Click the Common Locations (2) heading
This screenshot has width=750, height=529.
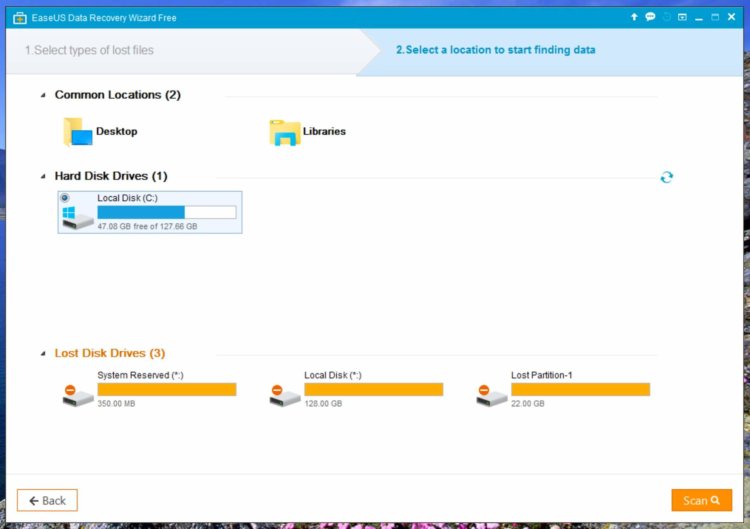point(118,95)
